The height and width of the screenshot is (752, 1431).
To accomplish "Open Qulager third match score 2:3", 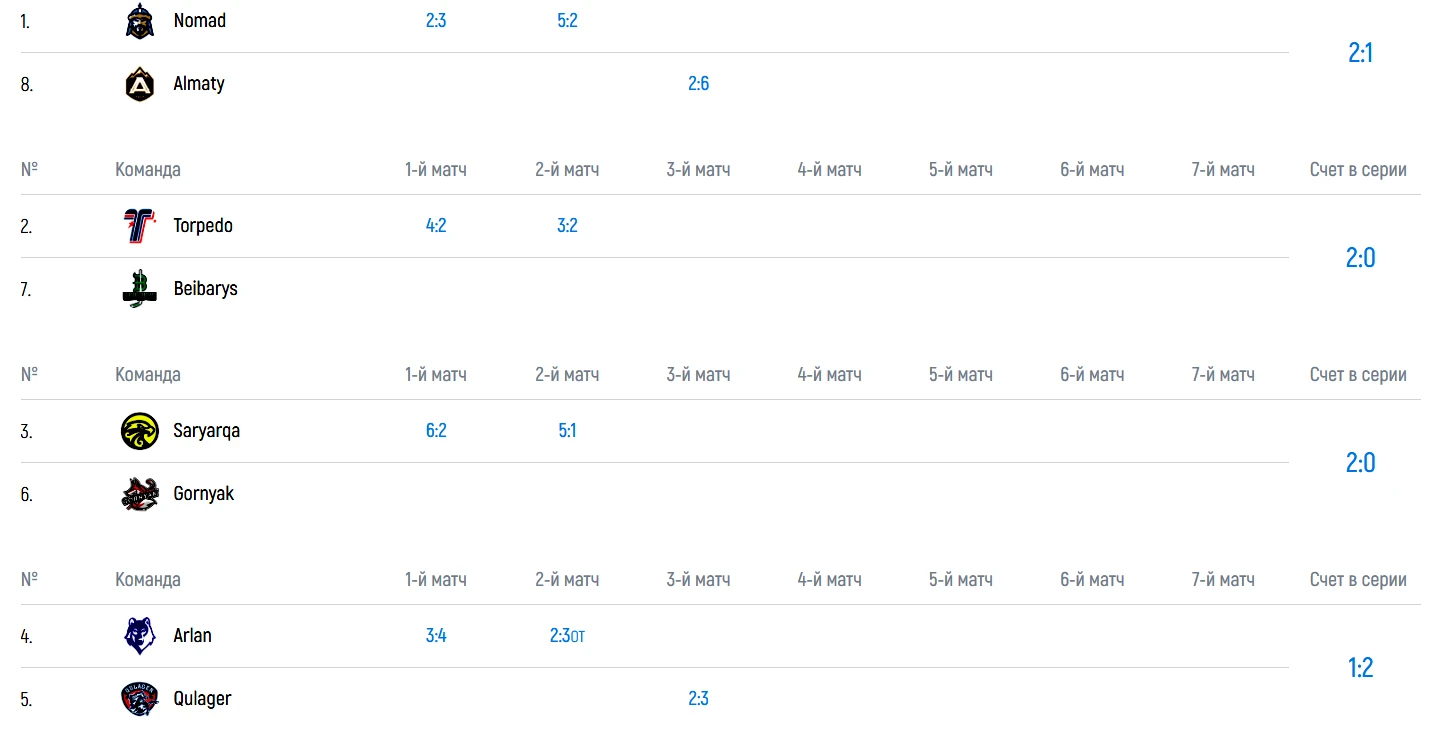I will tap(698, 699).
